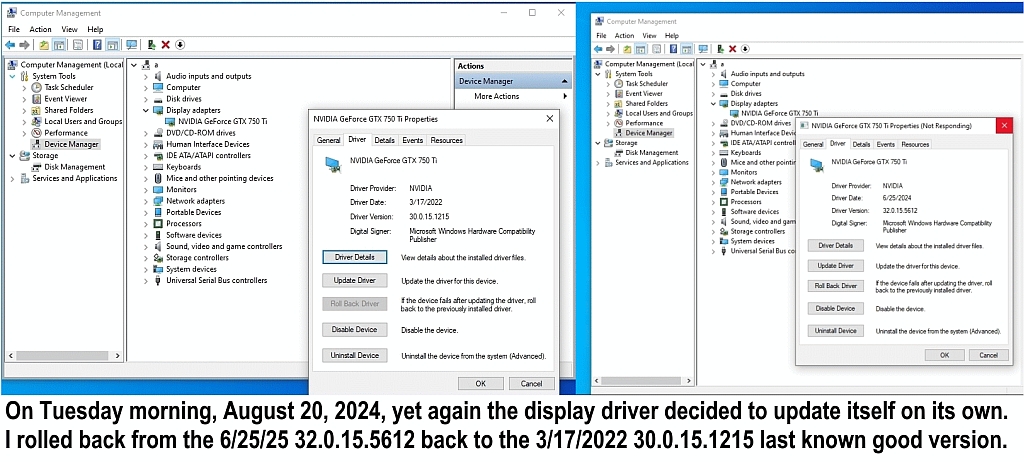Select Sound, video and game controllers, left
This screenshot has height=462, width=1024.
coord(224,246)
